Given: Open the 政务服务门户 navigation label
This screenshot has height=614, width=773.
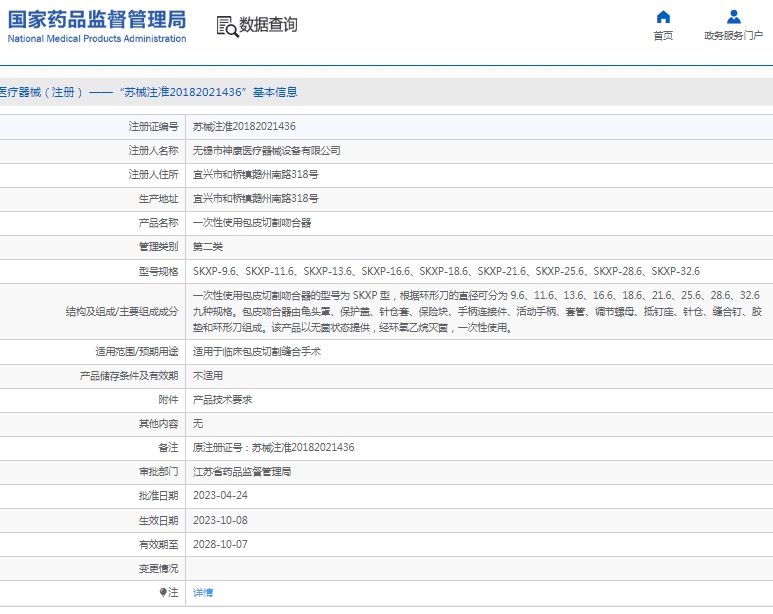Looking at the screenshot, I should 733,36.
